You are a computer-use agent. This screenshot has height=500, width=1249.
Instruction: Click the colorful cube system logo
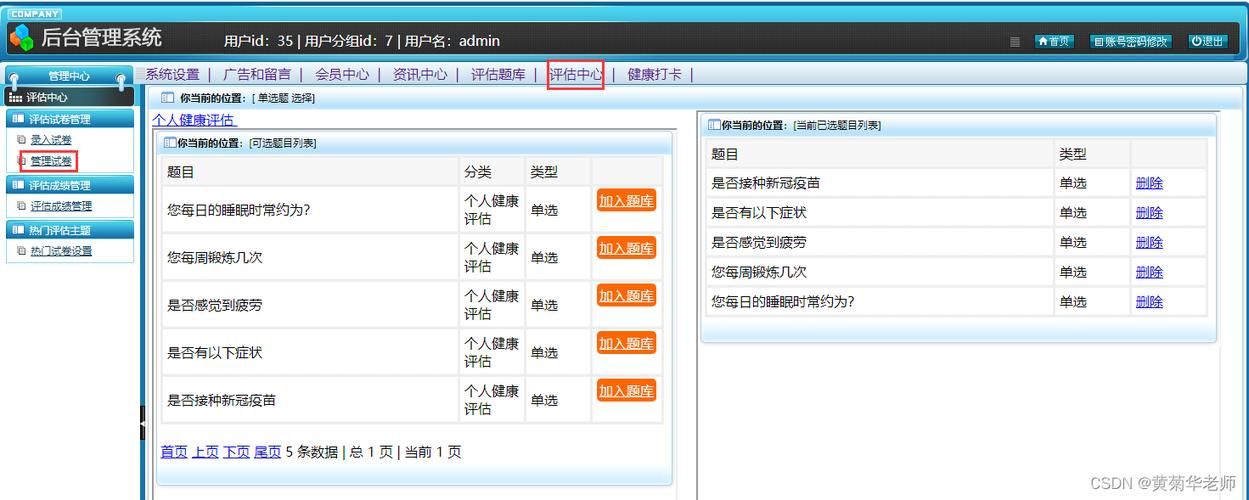click(20, 38)
